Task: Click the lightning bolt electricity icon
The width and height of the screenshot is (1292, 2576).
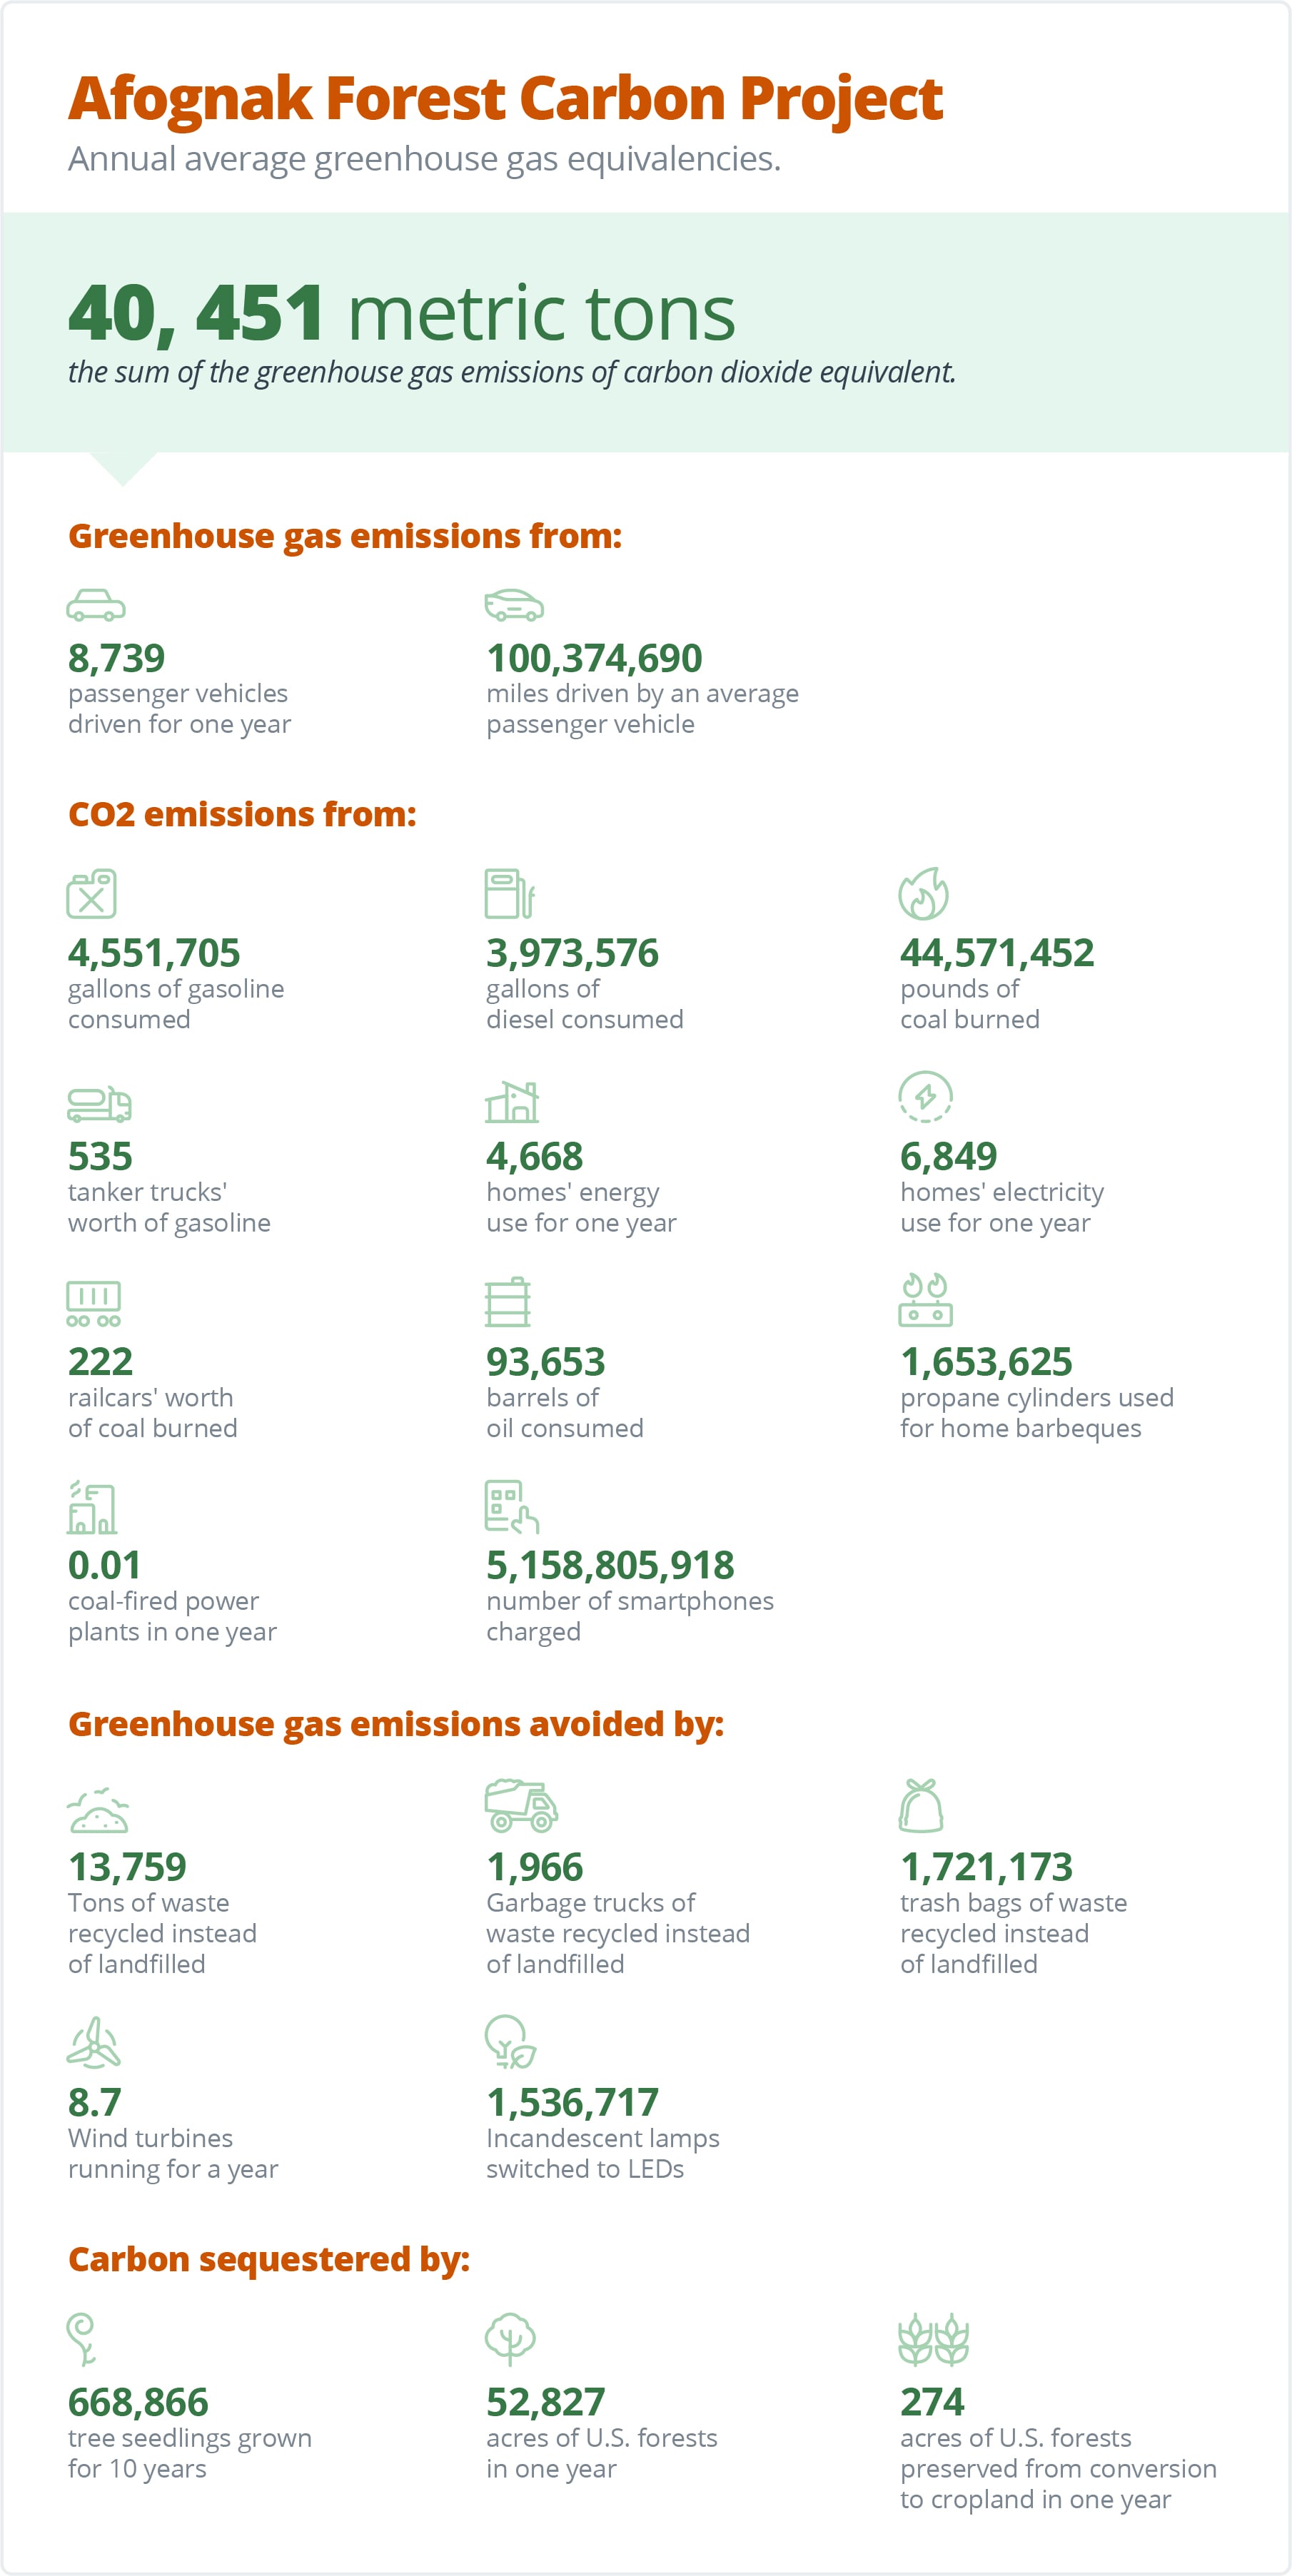Action: [925, 1097]
